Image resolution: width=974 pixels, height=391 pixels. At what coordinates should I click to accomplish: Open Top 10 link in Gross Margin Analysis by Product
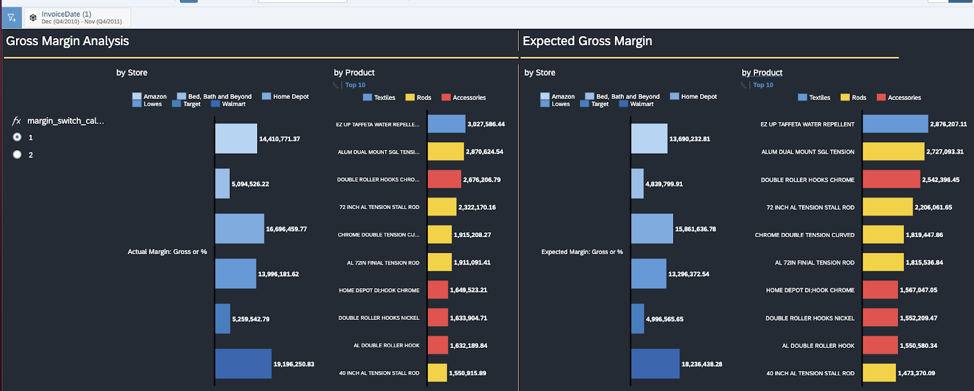pyautogui.click(x=355, y=85)
